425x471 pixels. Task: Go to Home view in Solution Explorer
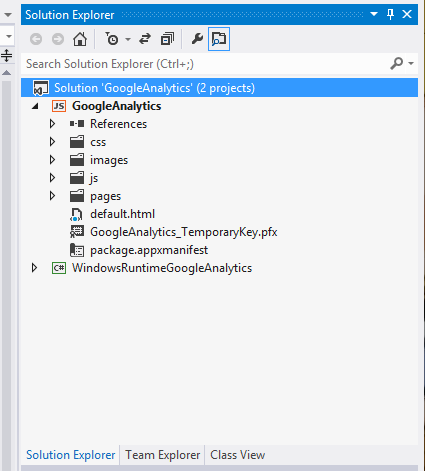tap(80, 39)
